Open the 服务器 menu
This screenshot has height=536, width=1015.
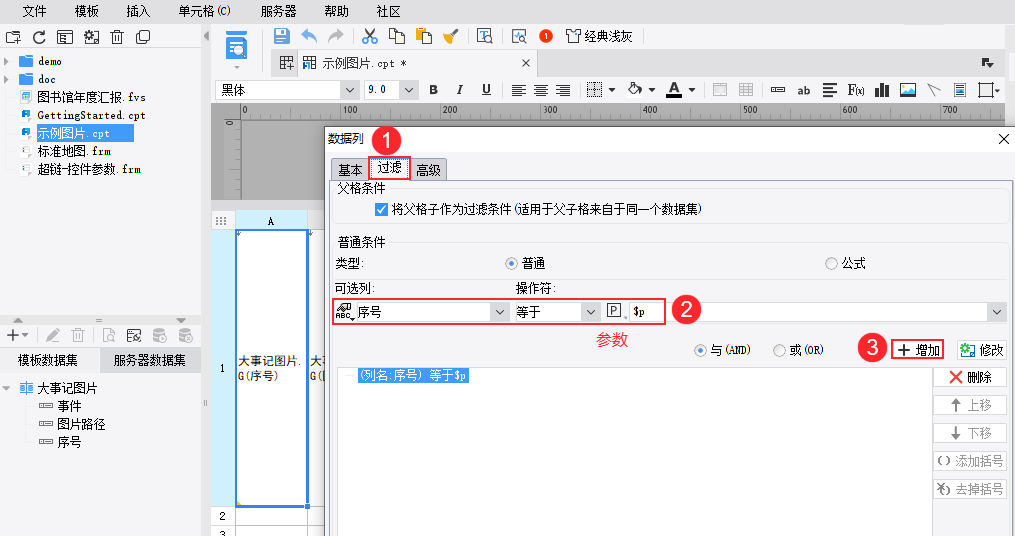click(278, 12)
